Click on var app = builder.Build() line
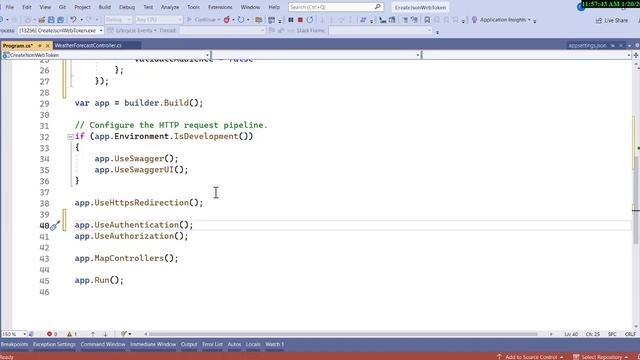The height and width of the screenshot is (360, 640). 139,103
